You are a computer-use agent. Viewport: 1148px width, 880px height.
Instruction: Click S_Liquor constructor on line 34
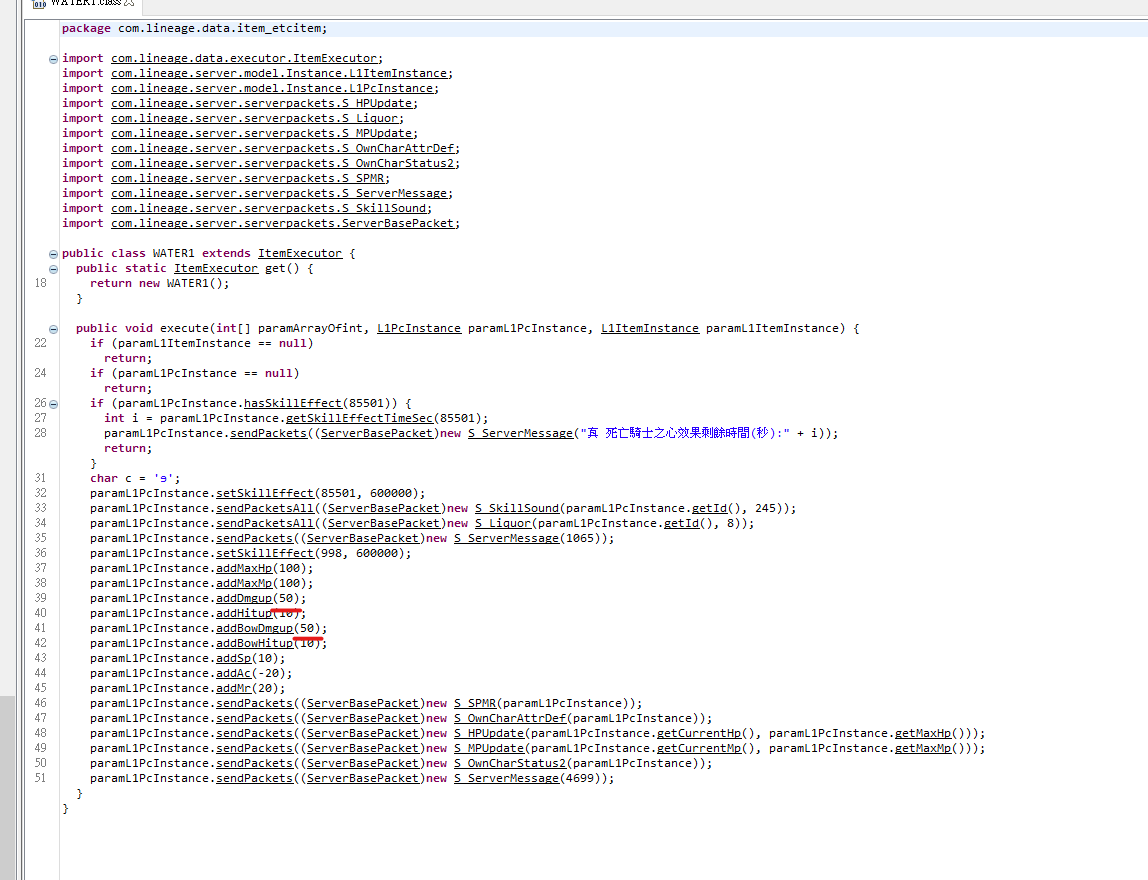503,523
